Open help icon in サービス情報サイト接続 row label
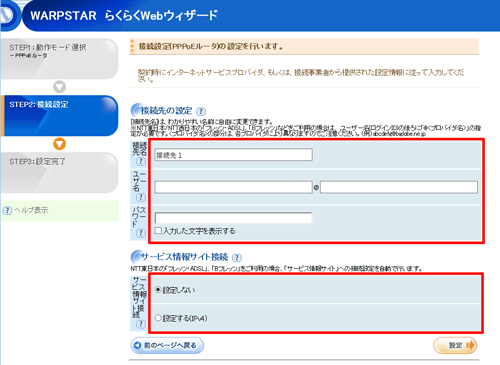Image resolution: width=500 pixels, height=365 pixels. (x=141, y=324)
